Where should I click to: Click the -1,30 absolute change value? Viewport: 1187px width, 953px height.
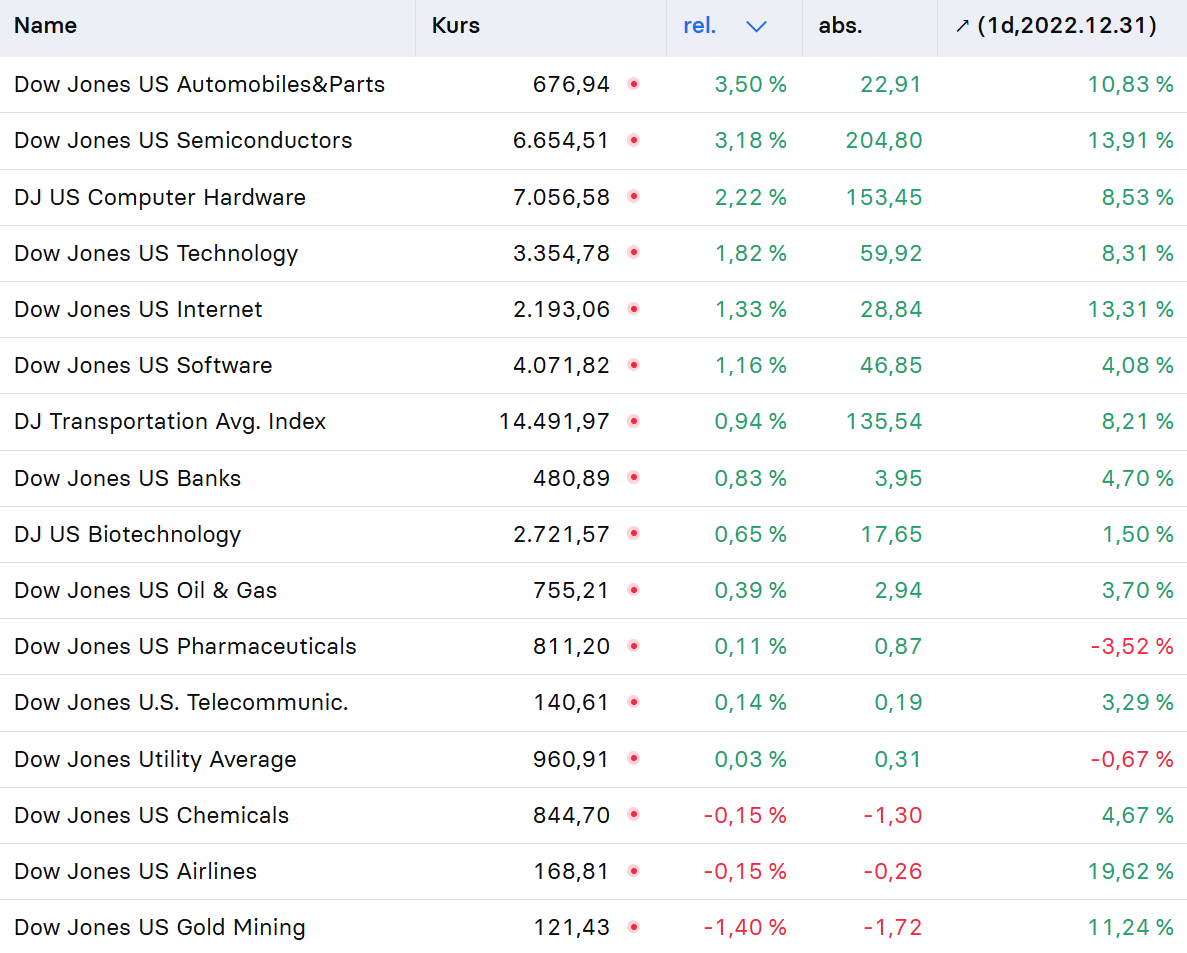pyautogui.click(x=893, y=815)
